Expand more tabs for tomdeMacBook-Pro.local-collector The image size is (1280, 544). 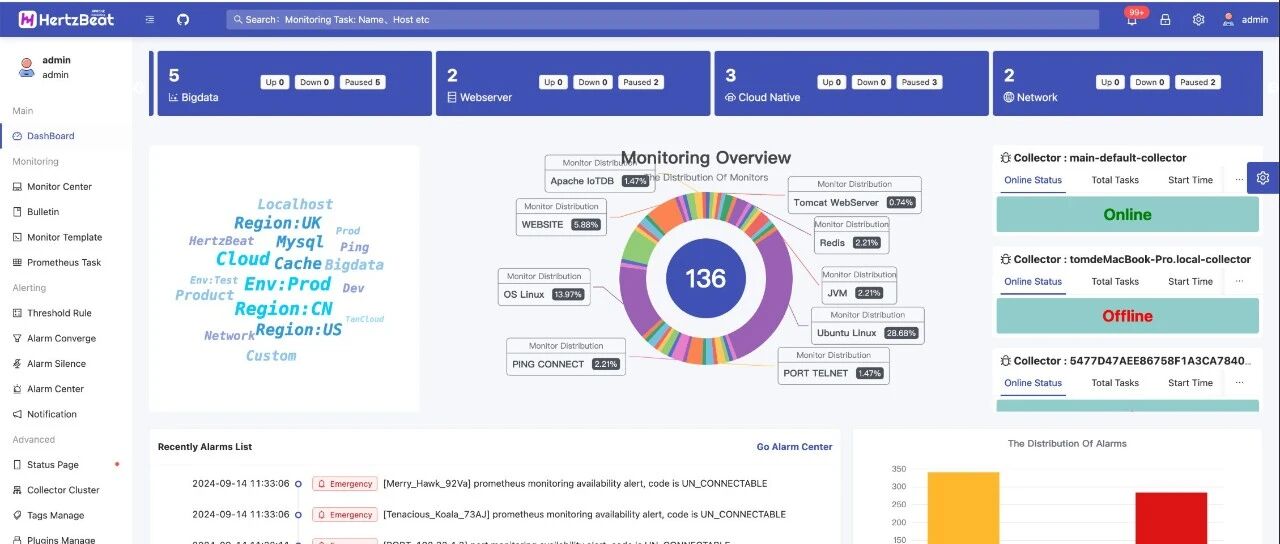tap(1240, 282)
